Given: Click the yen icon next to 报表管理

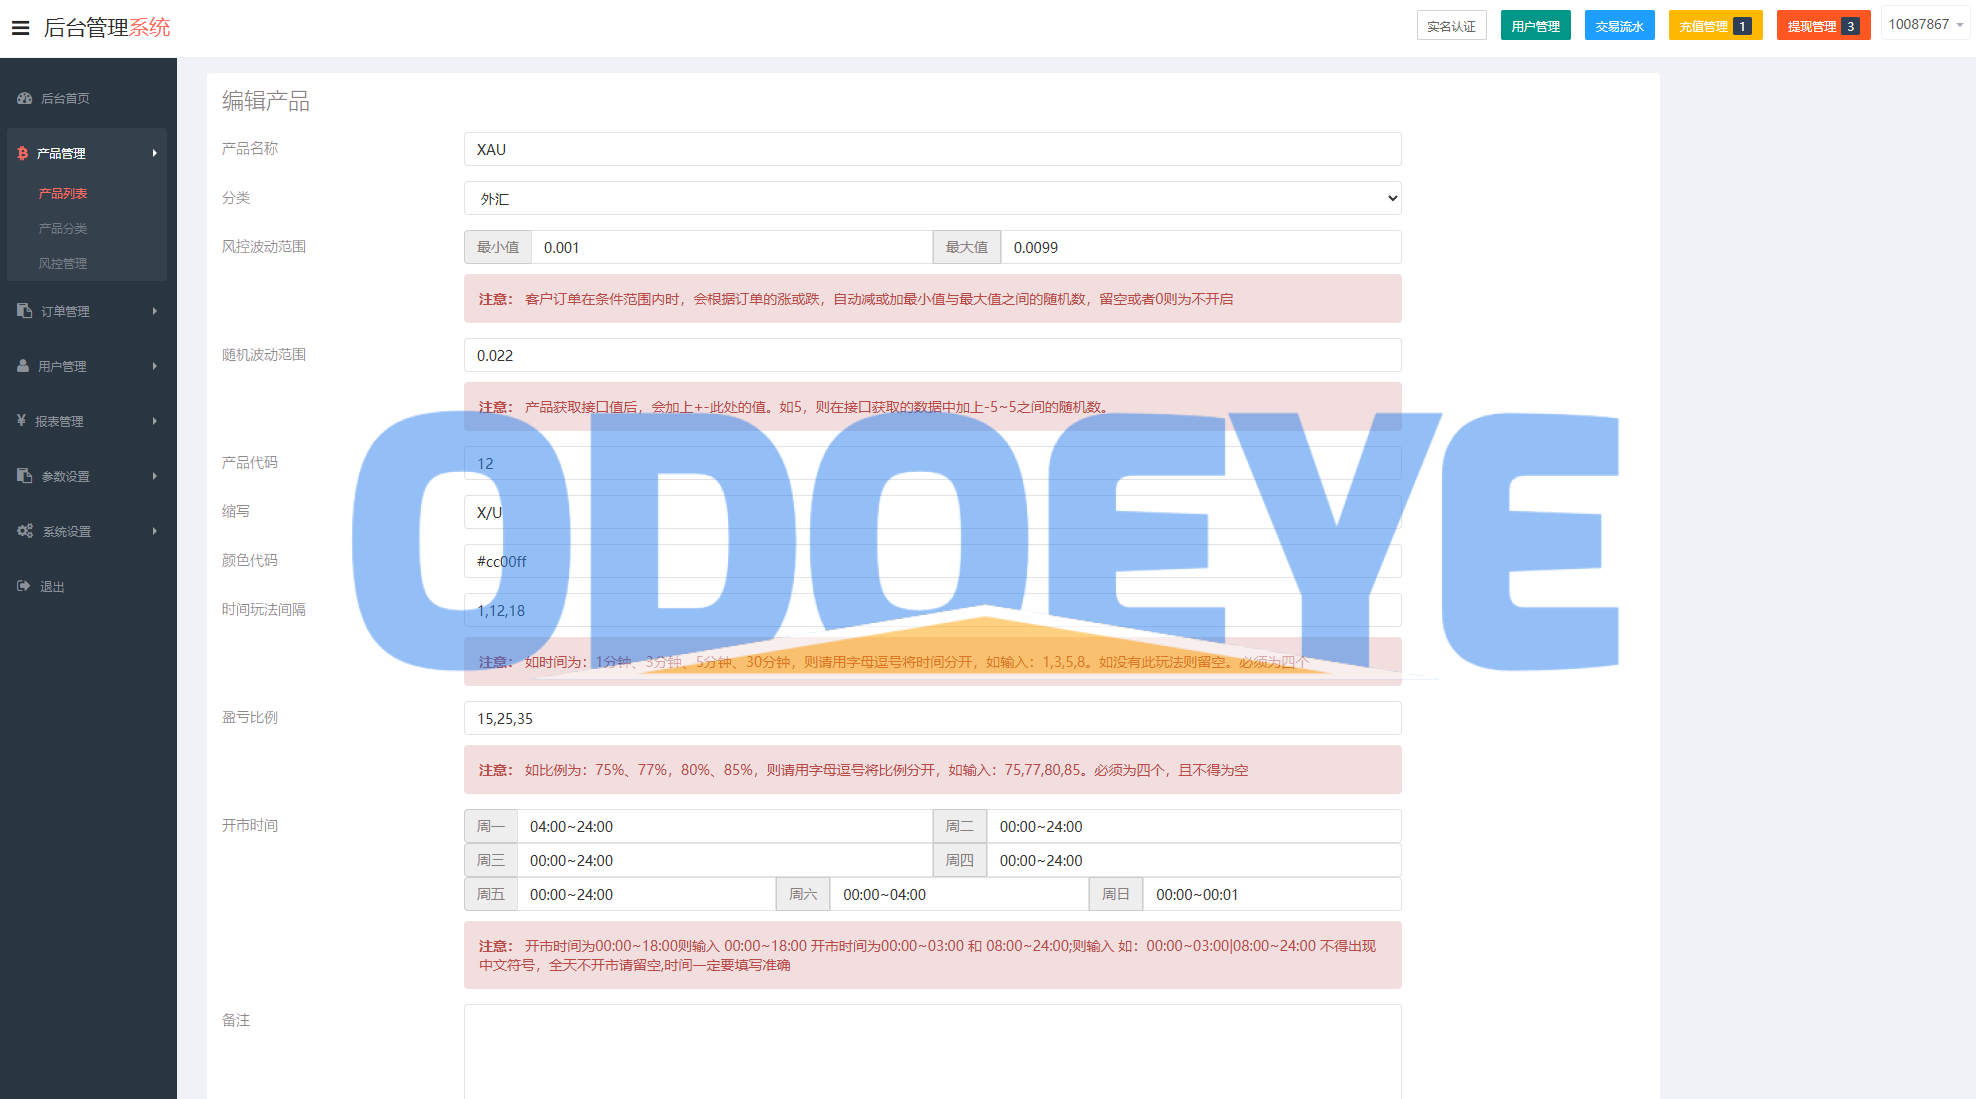Looking at the screenshot, I should tap(21, 421).
